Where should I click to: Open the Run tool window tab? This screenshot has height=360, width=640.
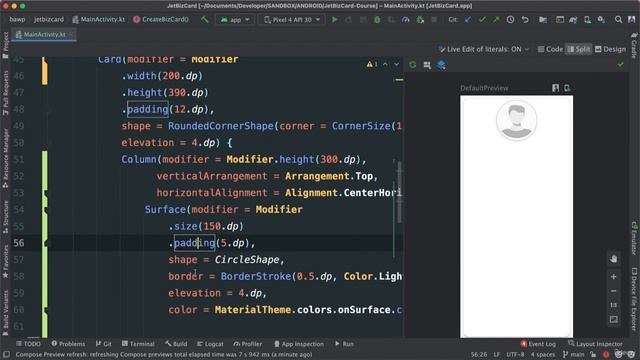point(344,344)
